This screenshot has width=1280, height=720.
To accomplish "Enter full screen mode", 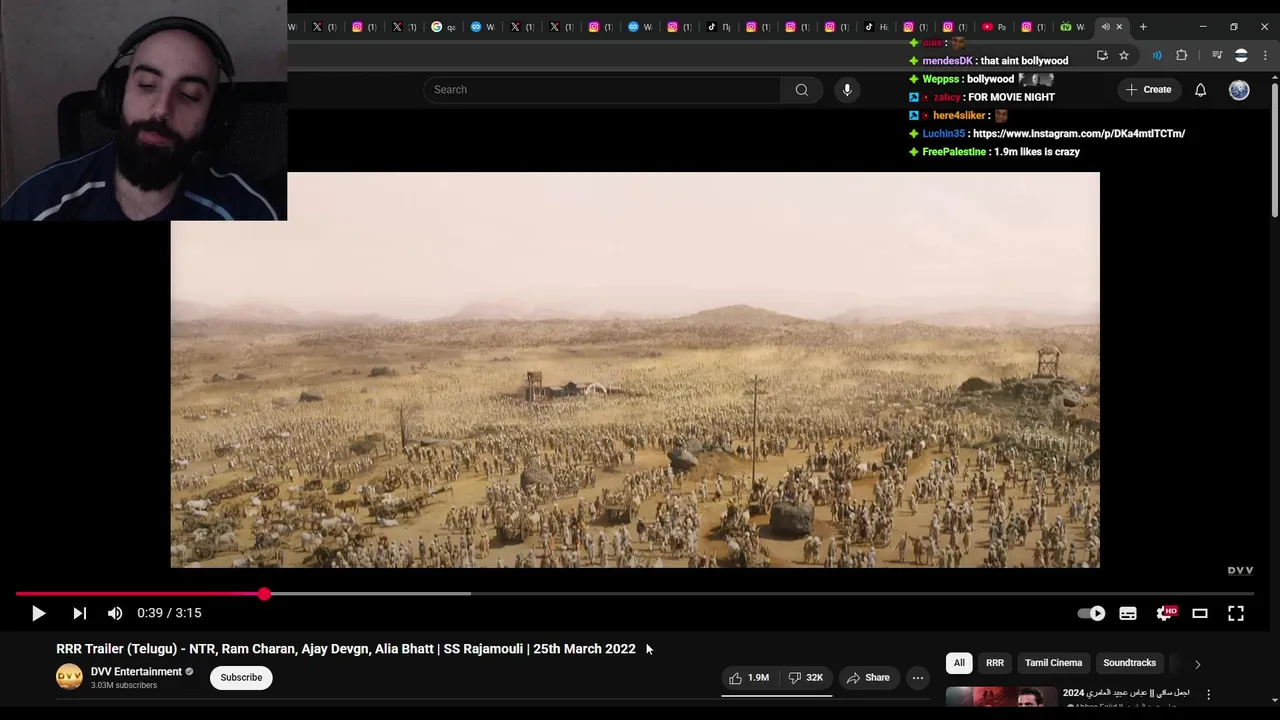I will 1236,613.
